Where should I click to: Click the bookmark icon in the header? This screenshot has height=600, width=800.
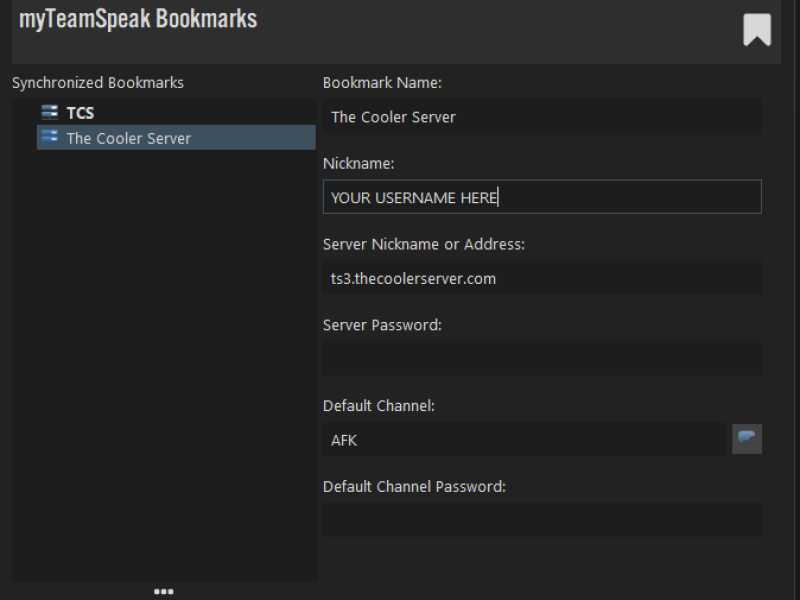(757, 30)
